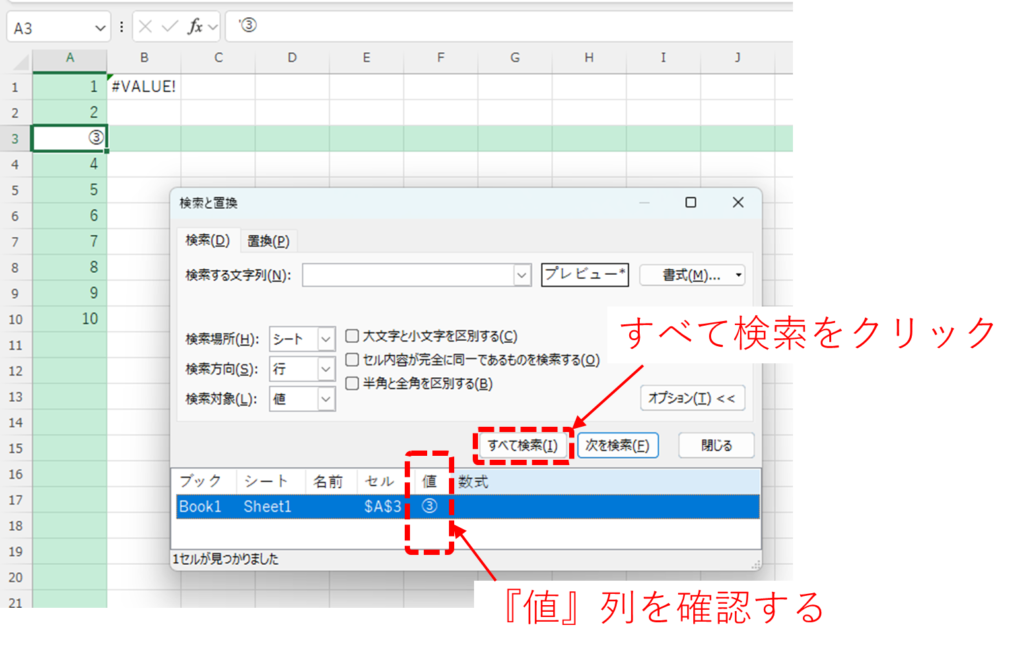Toggle セル内容が完全に同一であるものを検索する checkbox
Image resolution: width=1024 pixels, height=656 pixels.
(x=352, y=360)
